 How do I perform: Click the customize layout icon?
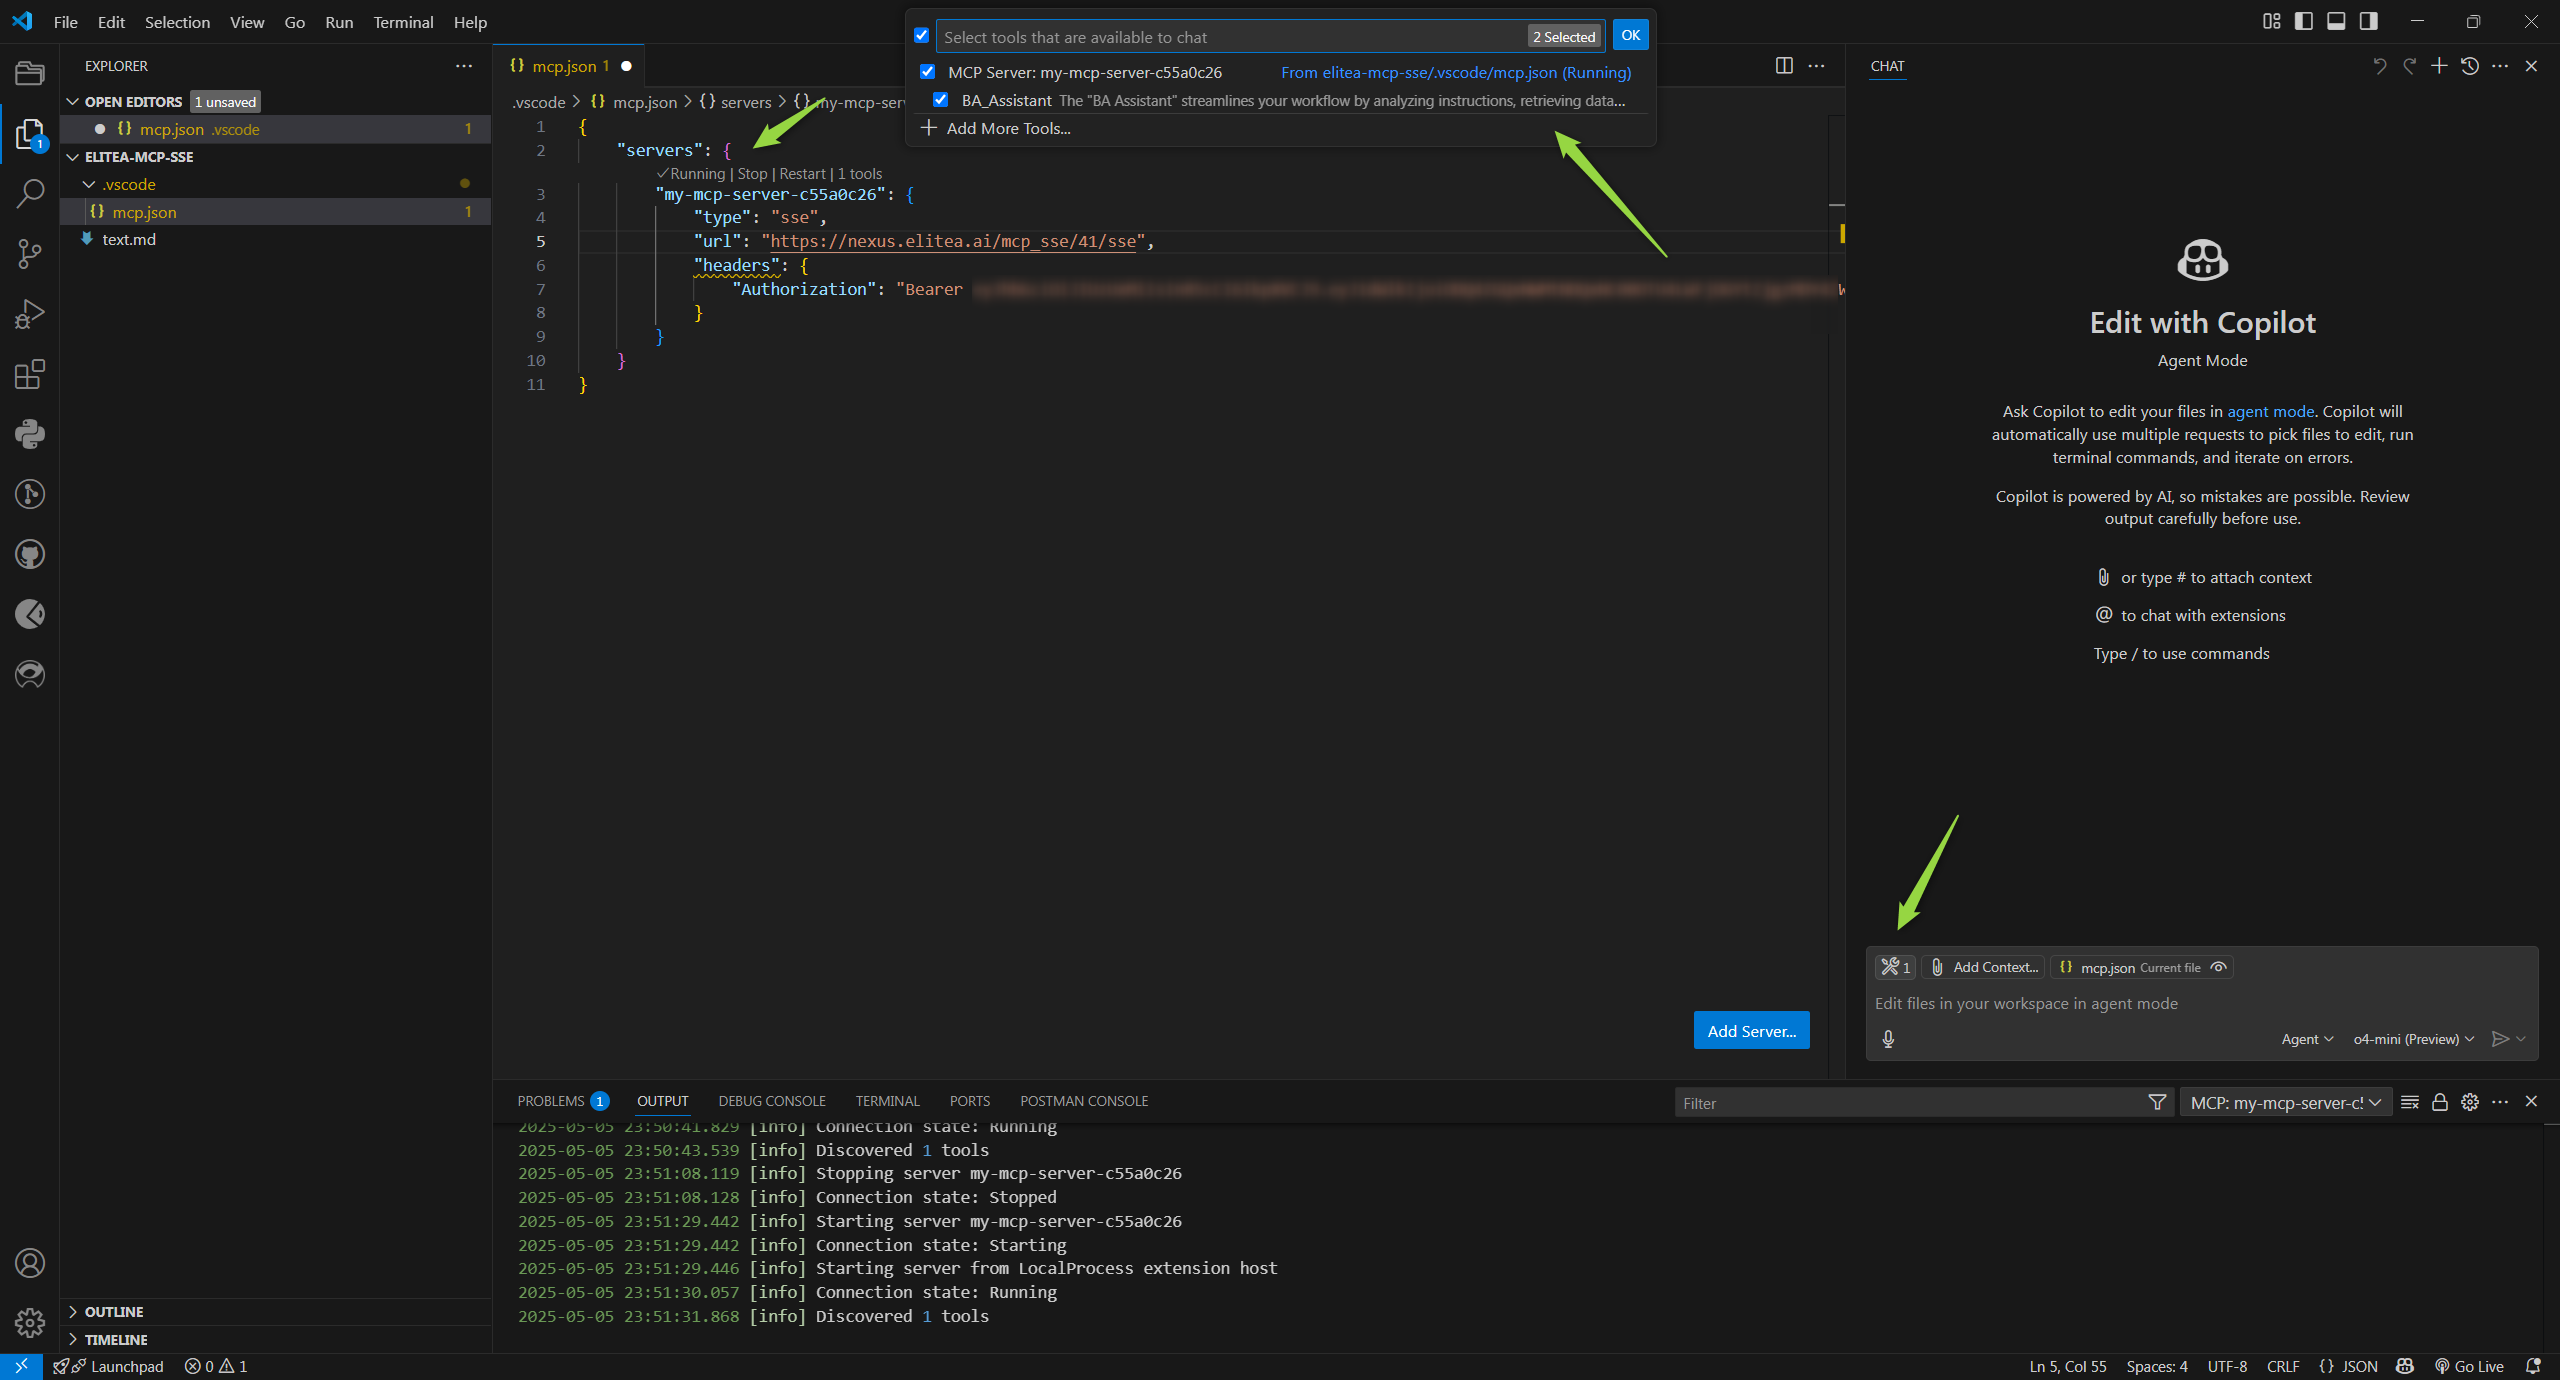pyautogui.click(x=2272, y=21)
